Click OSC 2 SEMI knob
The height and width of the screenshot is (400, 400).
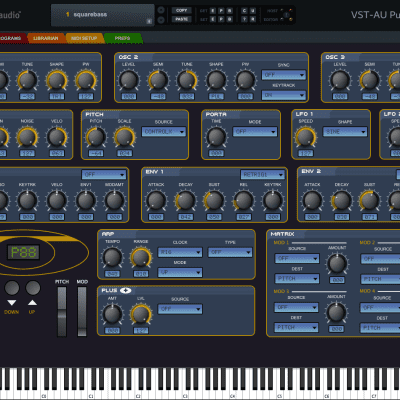click(158, 80)
